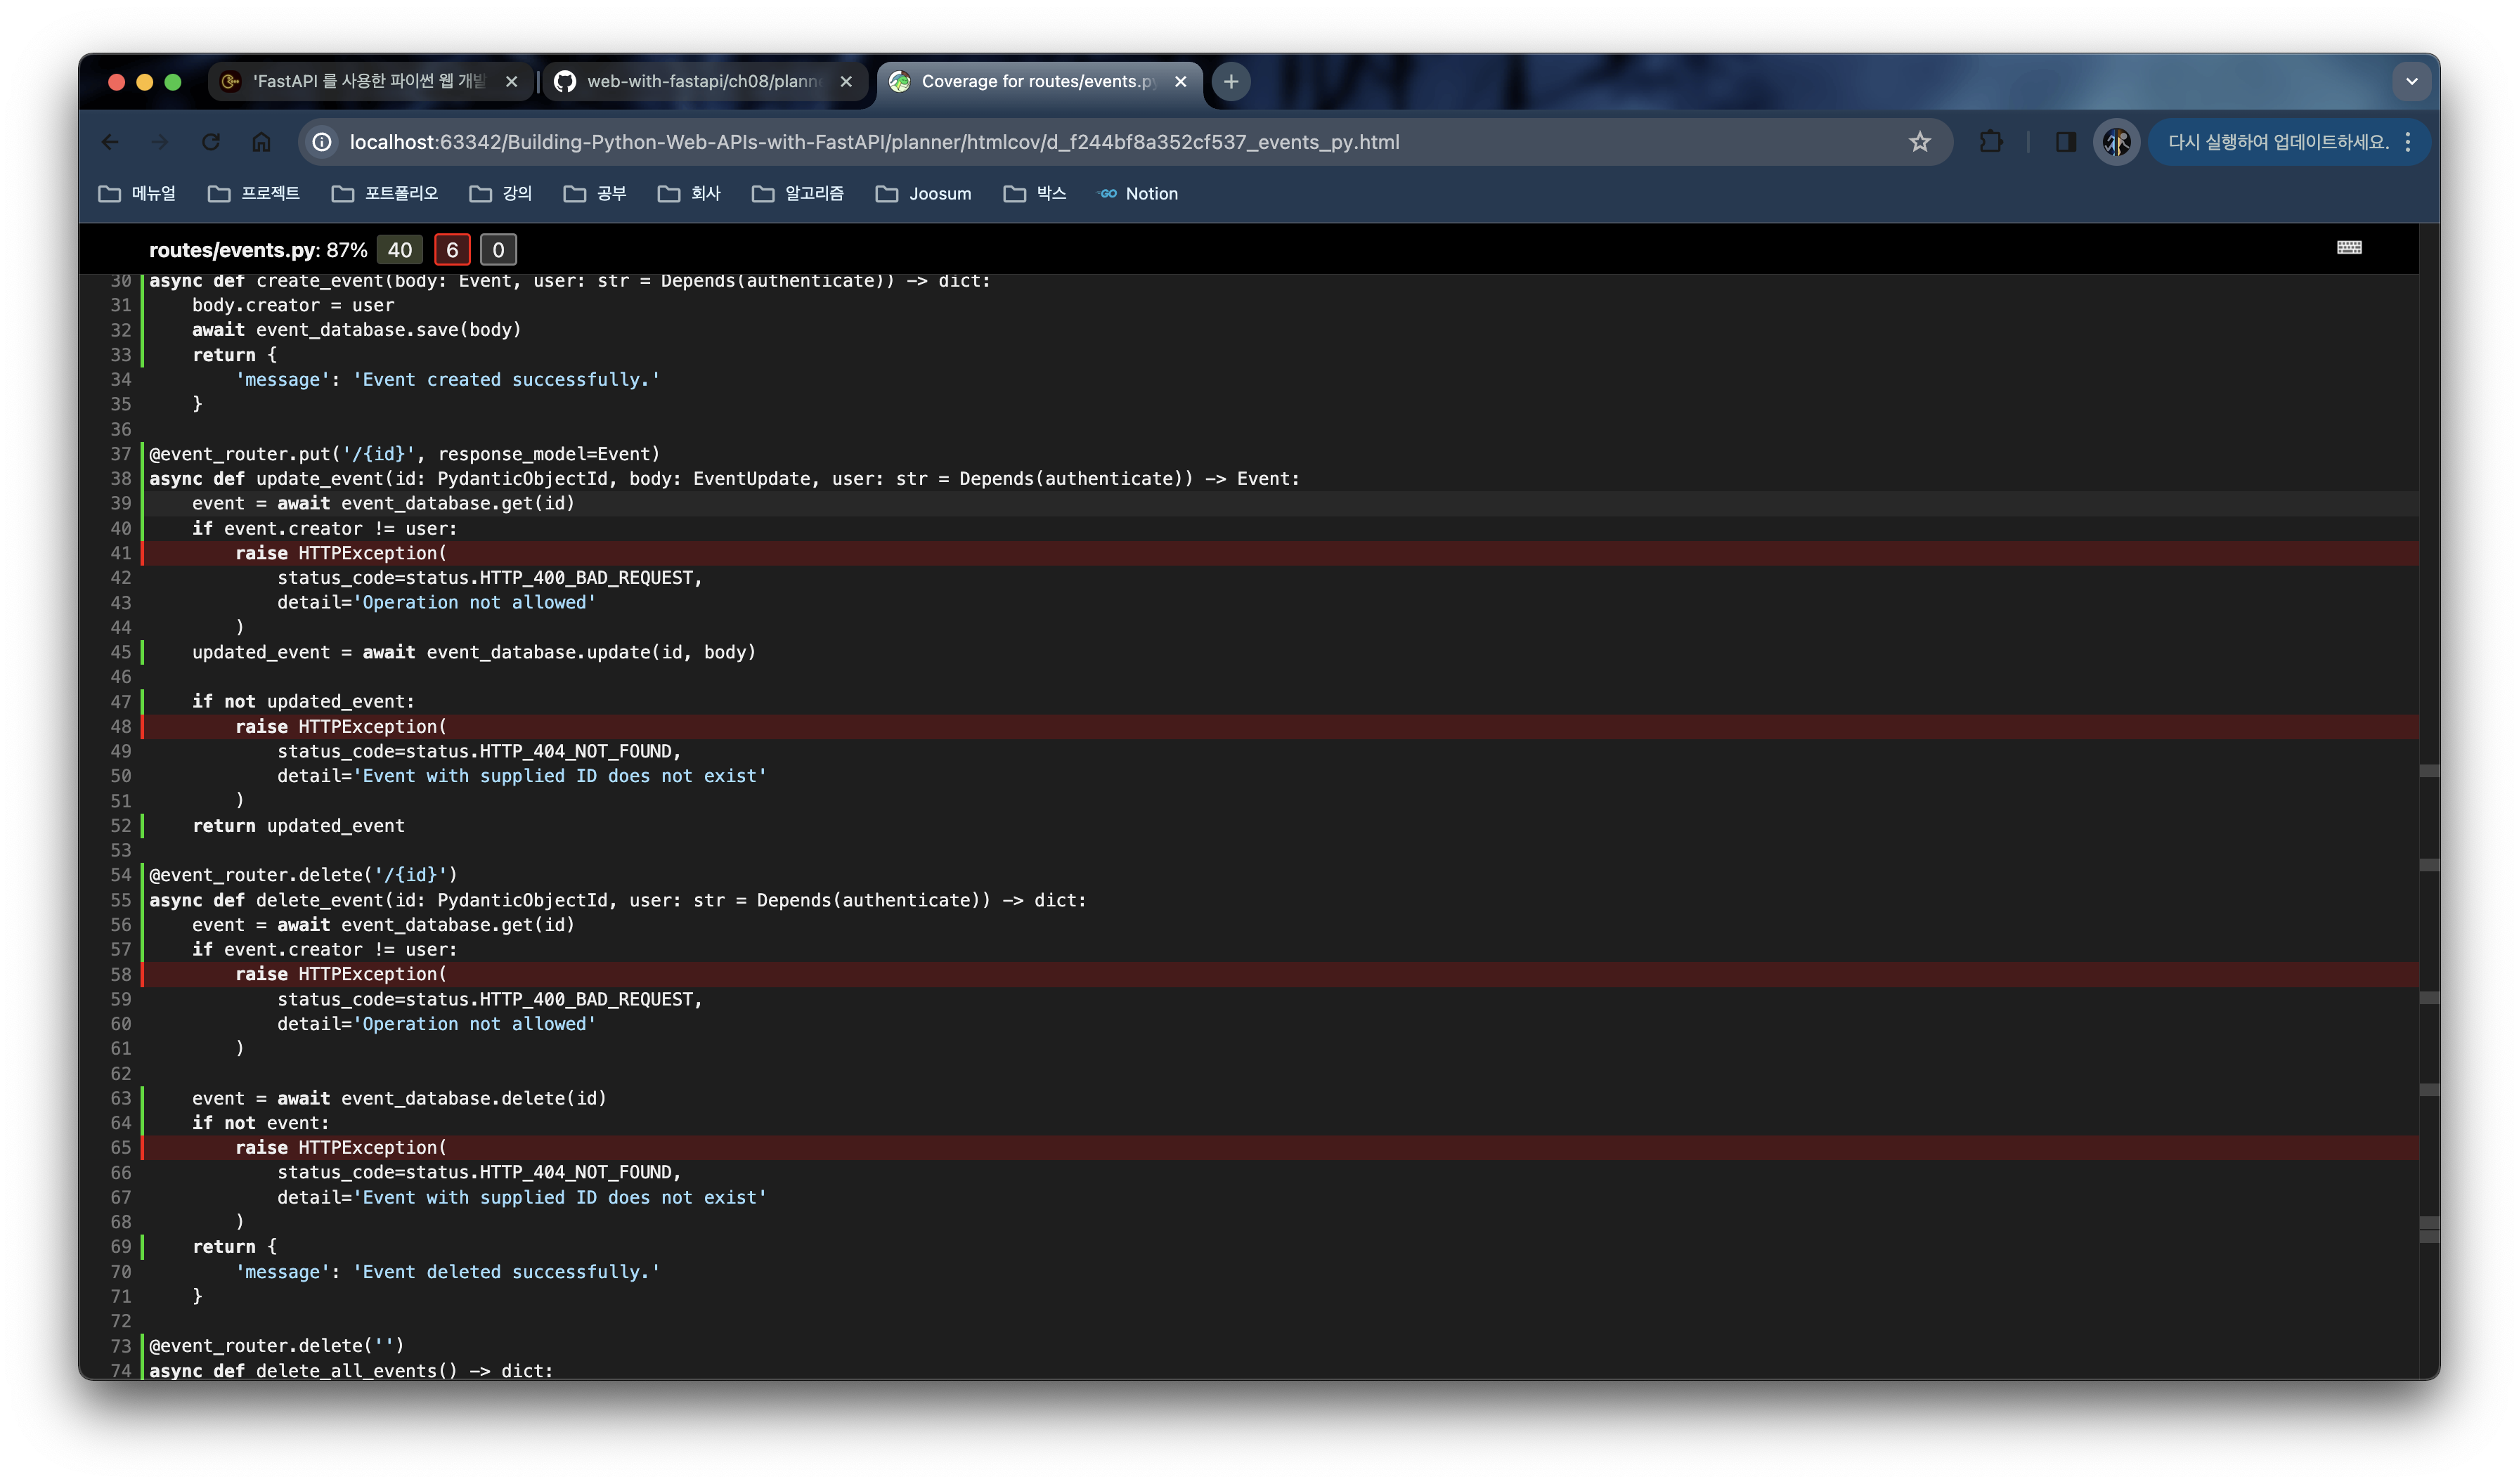This screenshot has width=2519, height=1484.
Task: Click the 다시 실행하여 업데이트하세요 update button
Action: pos(2277,142)
